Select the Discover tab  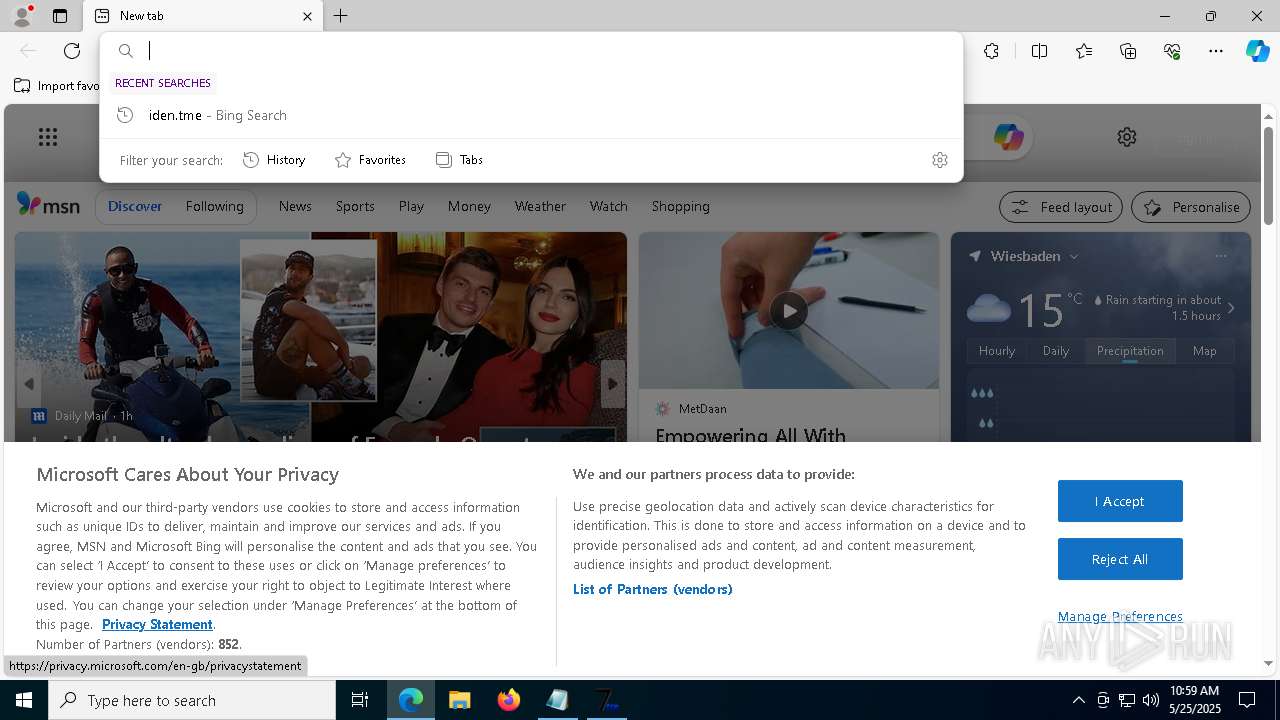[x=135, y=206]
